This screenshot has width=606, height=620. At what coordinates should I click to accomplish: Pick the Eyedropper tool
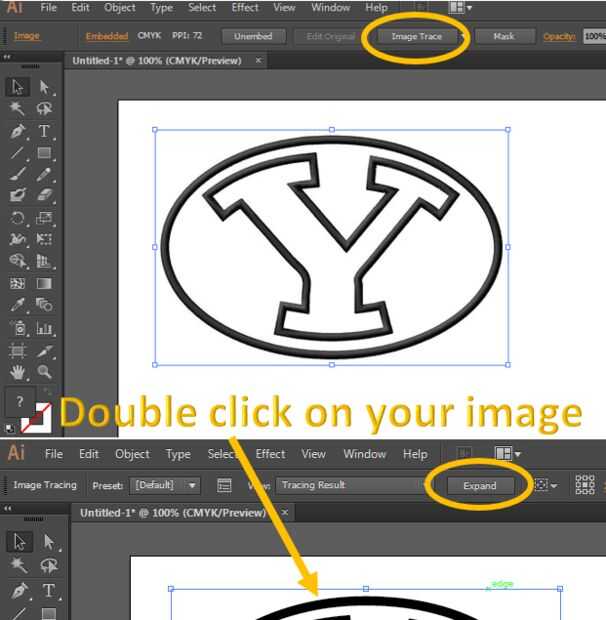[17, 305]
